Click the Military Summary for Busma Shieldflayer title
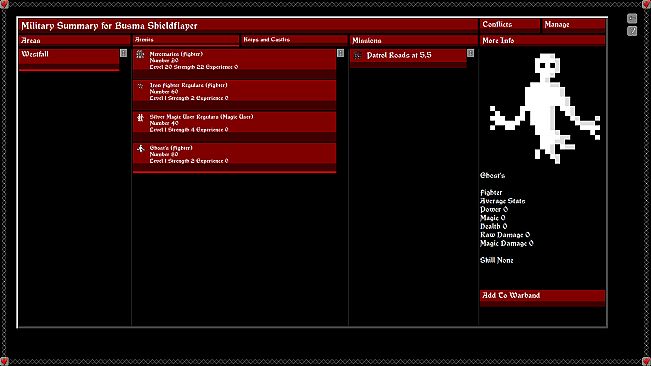The height and width of the screenshot is (366, 651). click(109, 26)
